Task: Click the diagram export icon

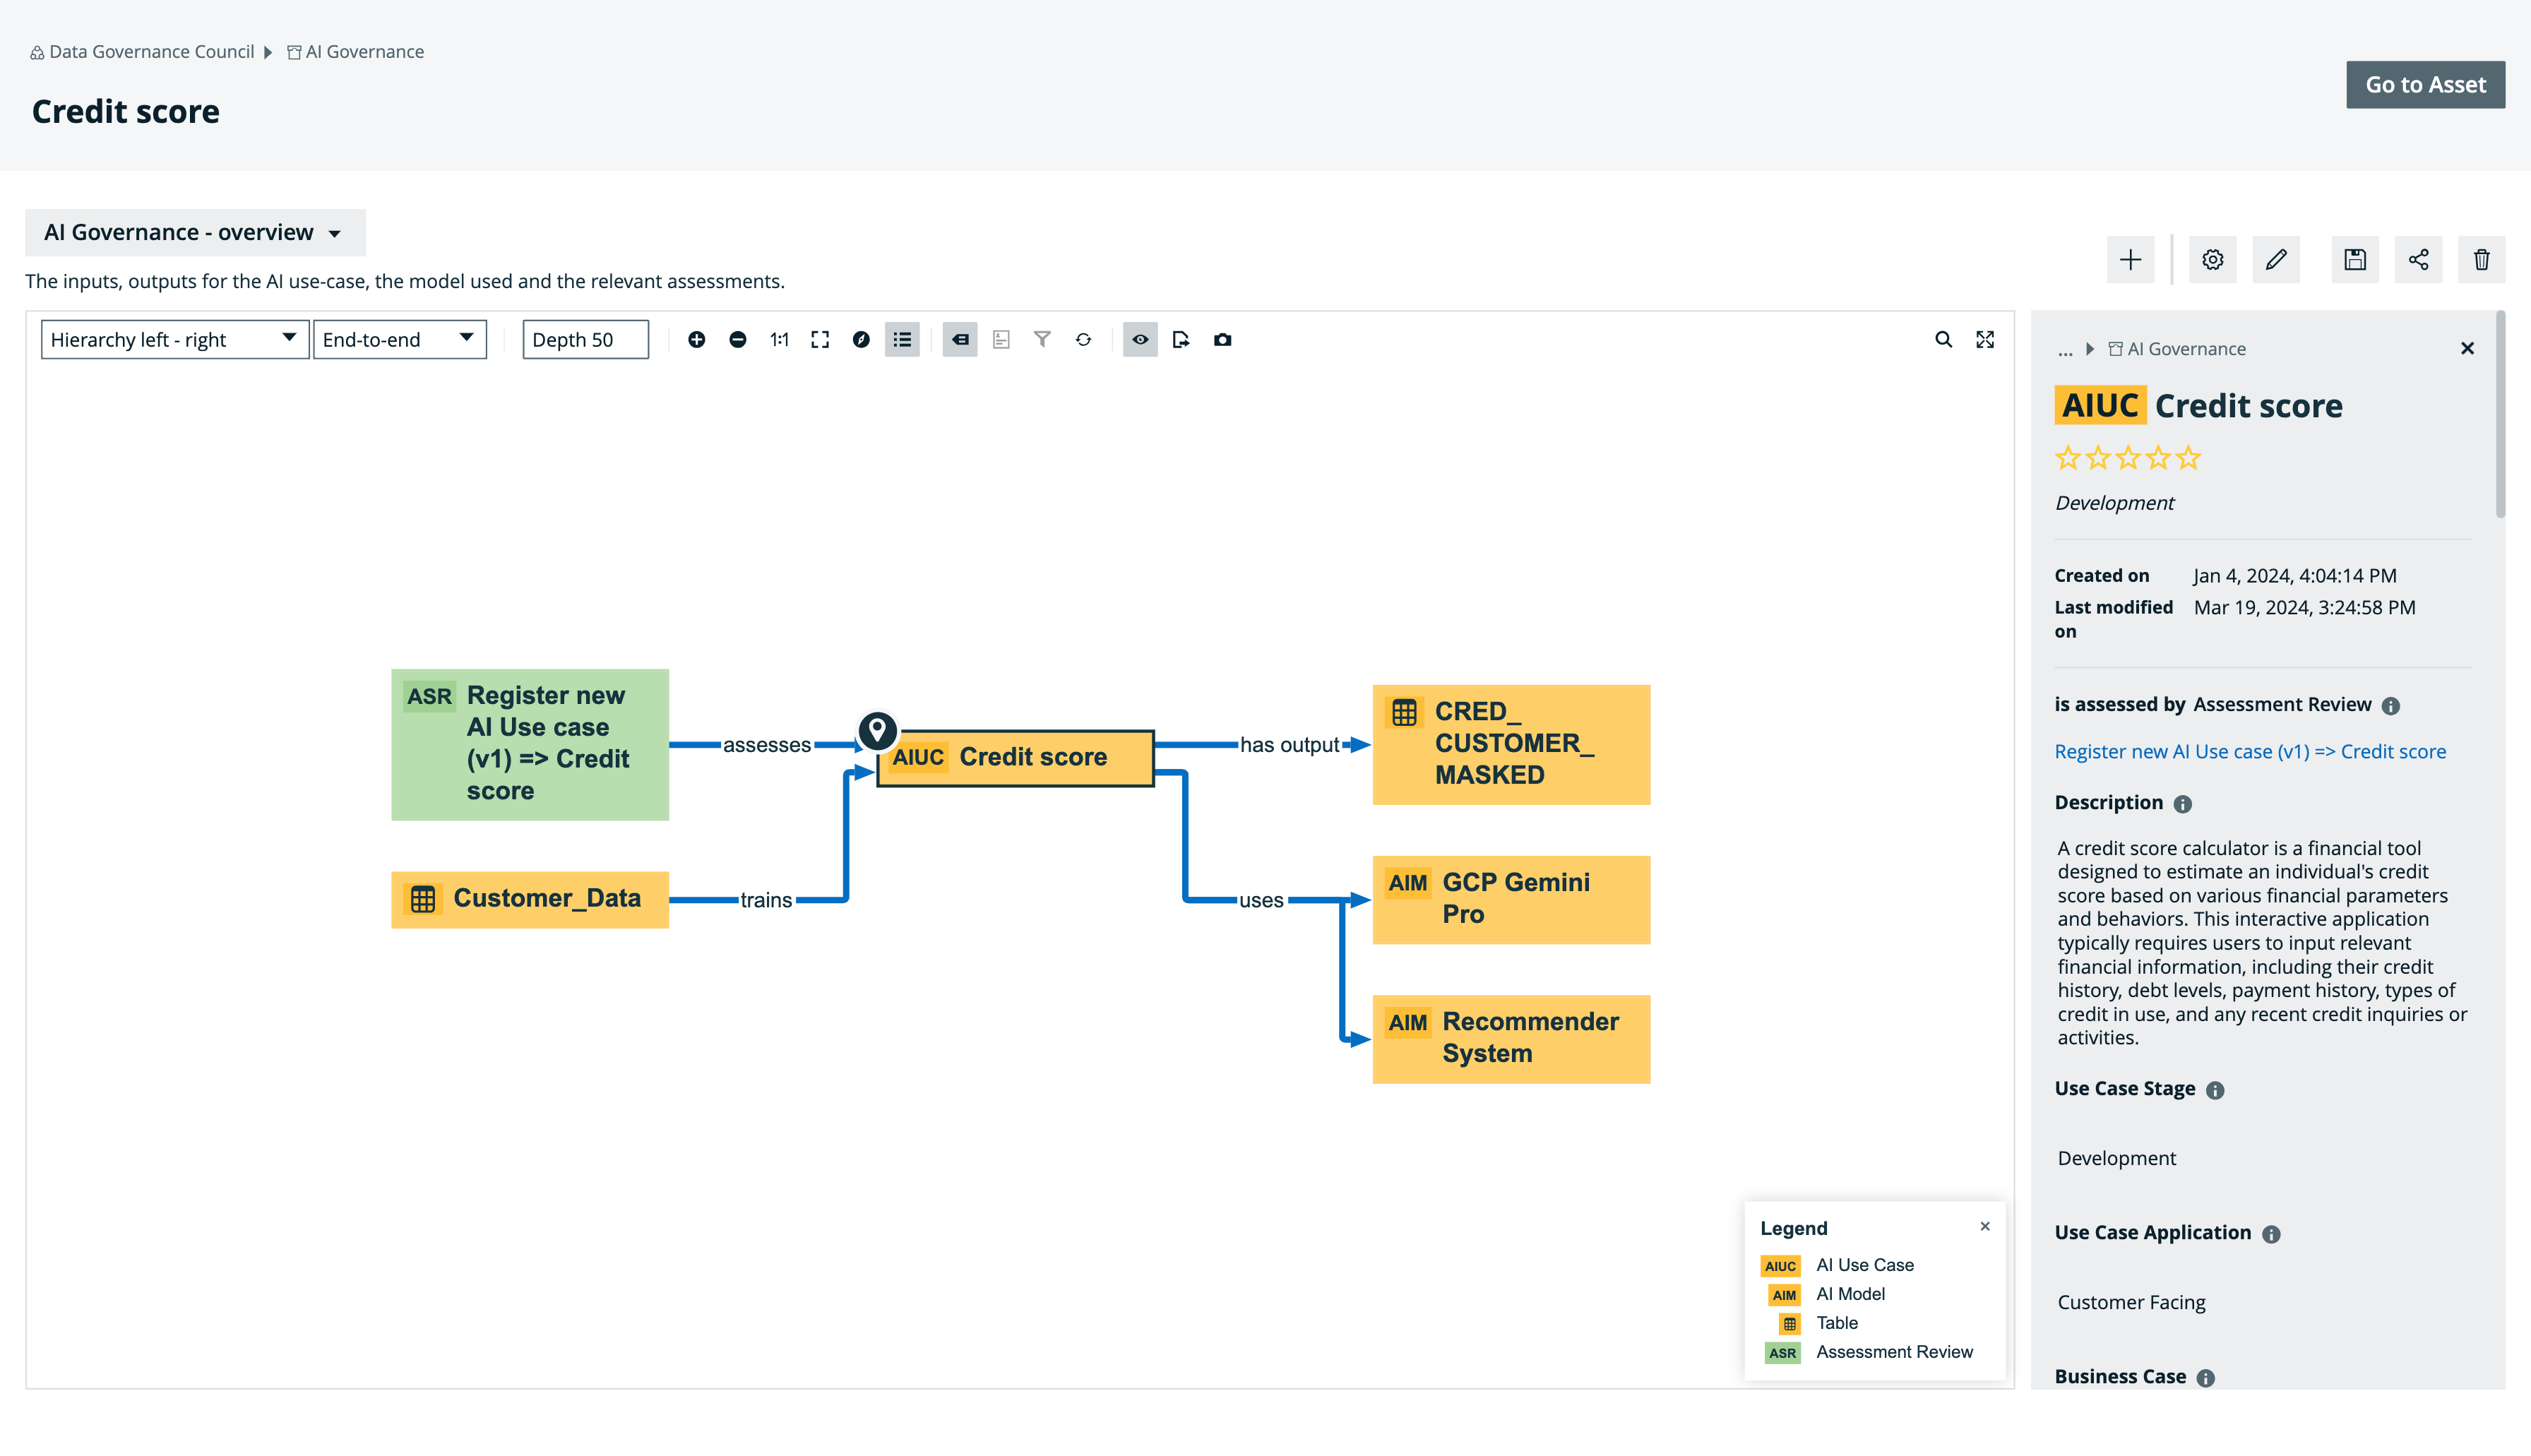Action: click(x=1181, y=340)
